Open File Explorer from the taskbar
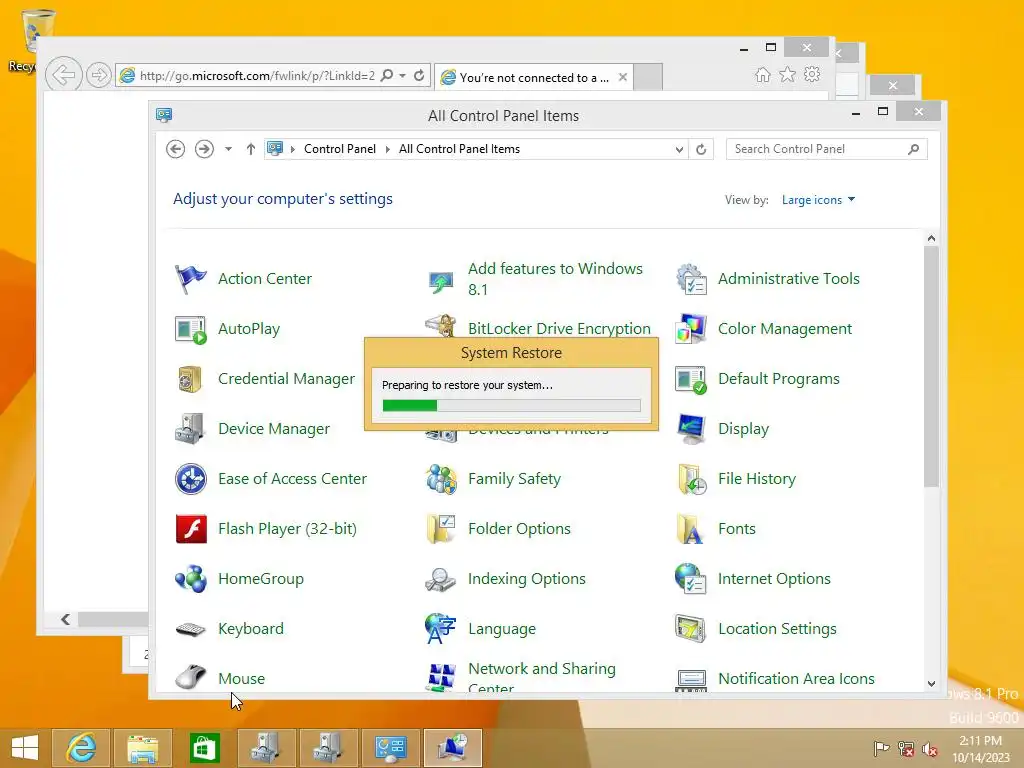 143,748
